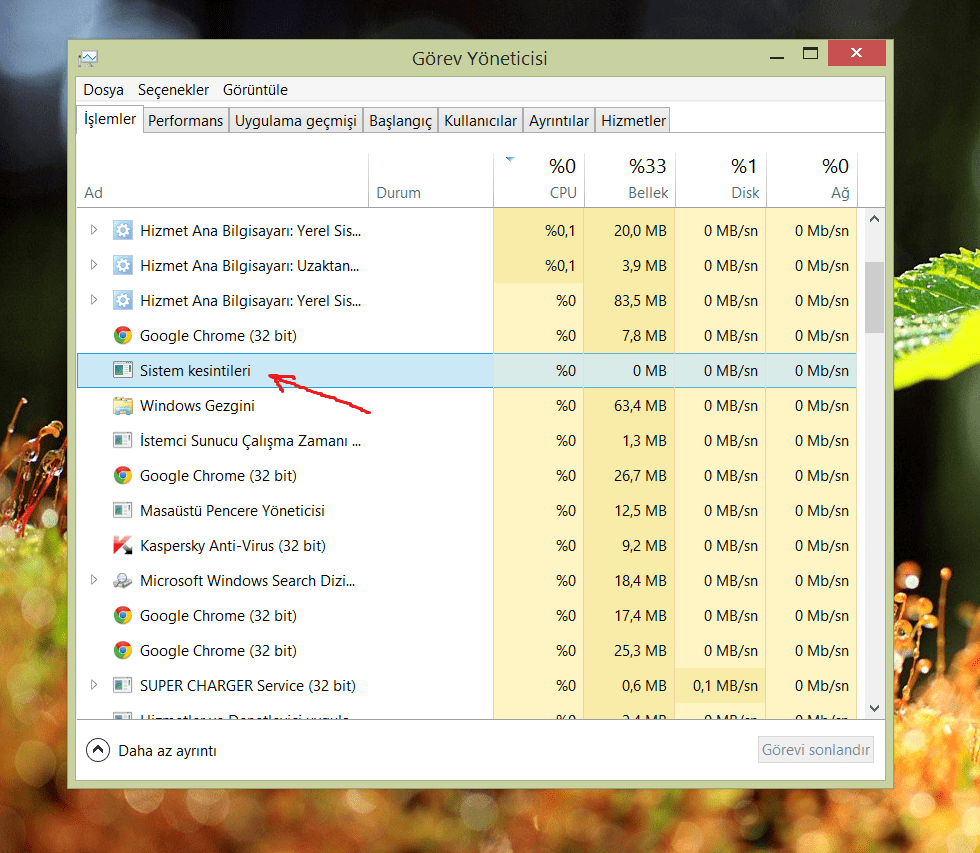
Task: Click the Microsoft Windows Search icon
Action: pos(122,581)
